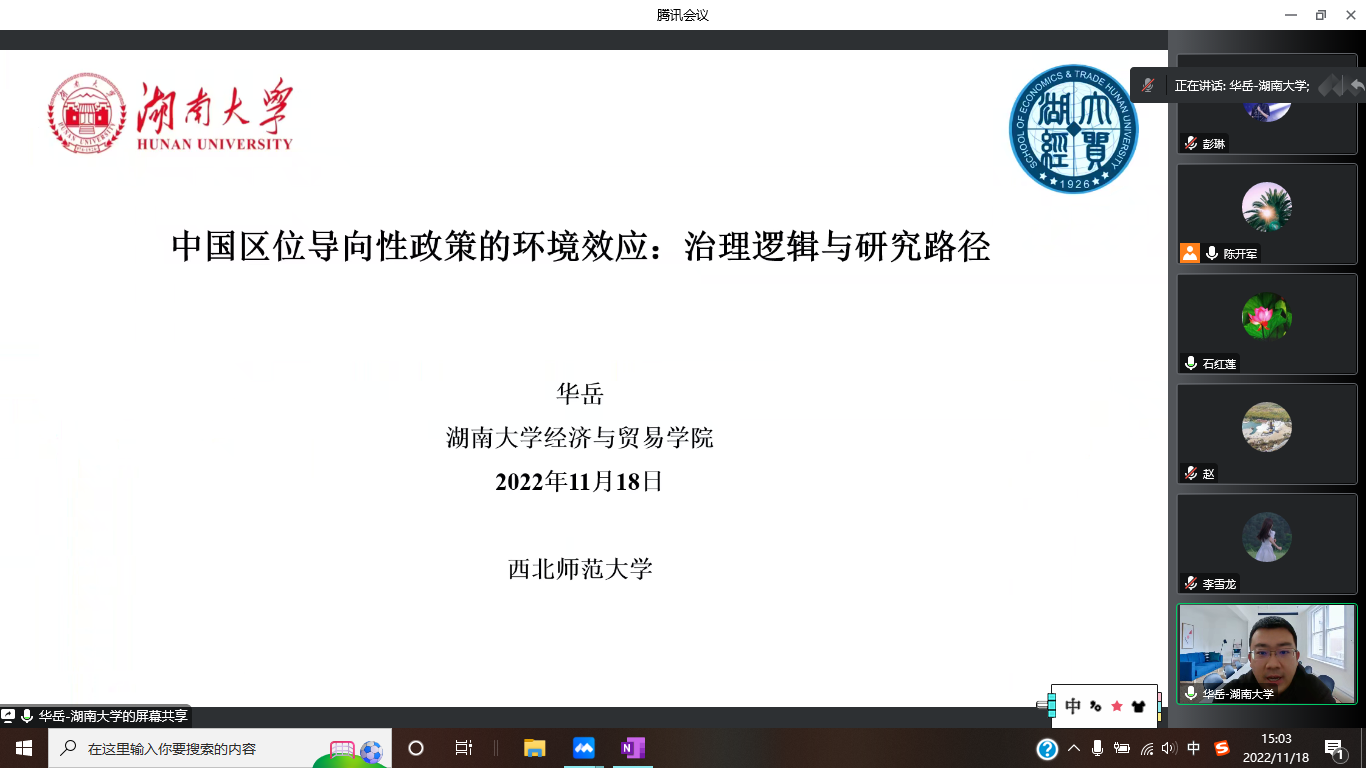
Task: Click the shirt skin icon on IME toolbar
Action: 1138,706
